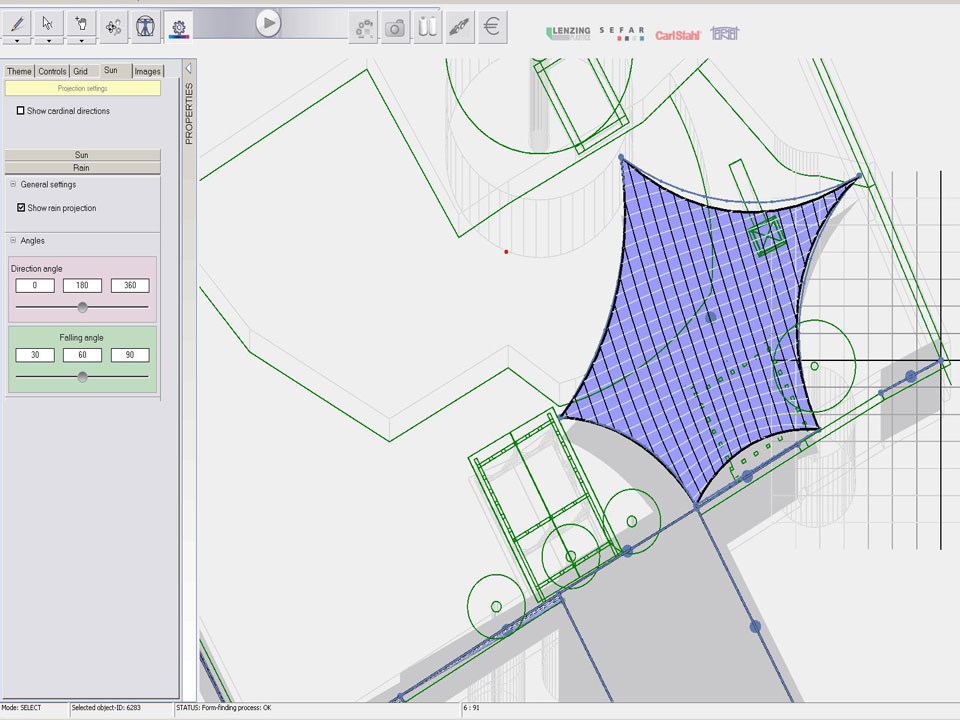The height and width of the screenshot is (720, 960).
Task: Open the Euro cost calculation icon
Action: coord(491,27)
